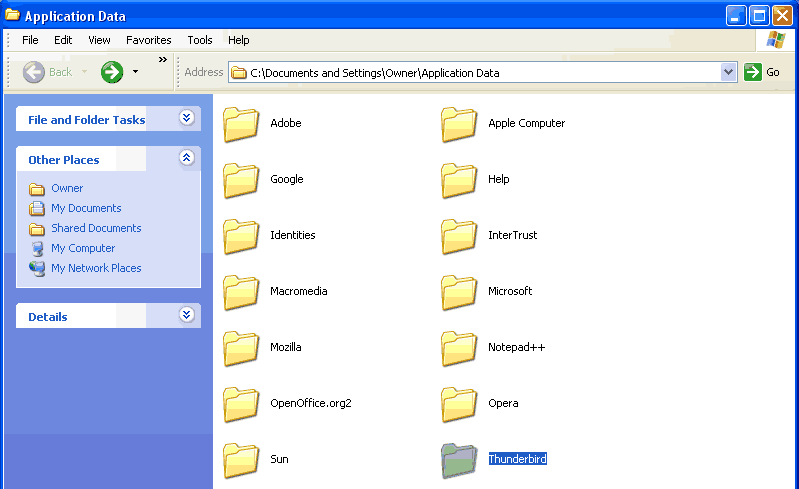This screenshot has width=799, height=489.
Task: Click the InterTrust folder name
Action: (x=513, y=235)
